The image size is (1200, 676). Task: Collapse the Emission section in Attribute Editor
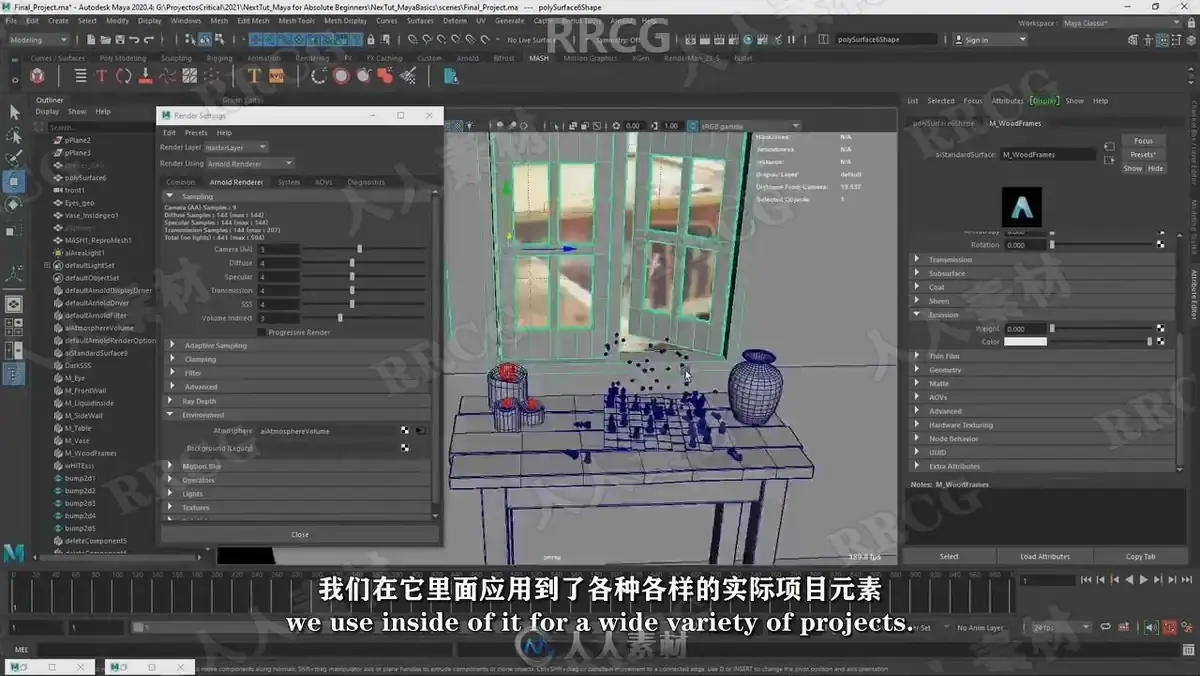point(1042,314)
